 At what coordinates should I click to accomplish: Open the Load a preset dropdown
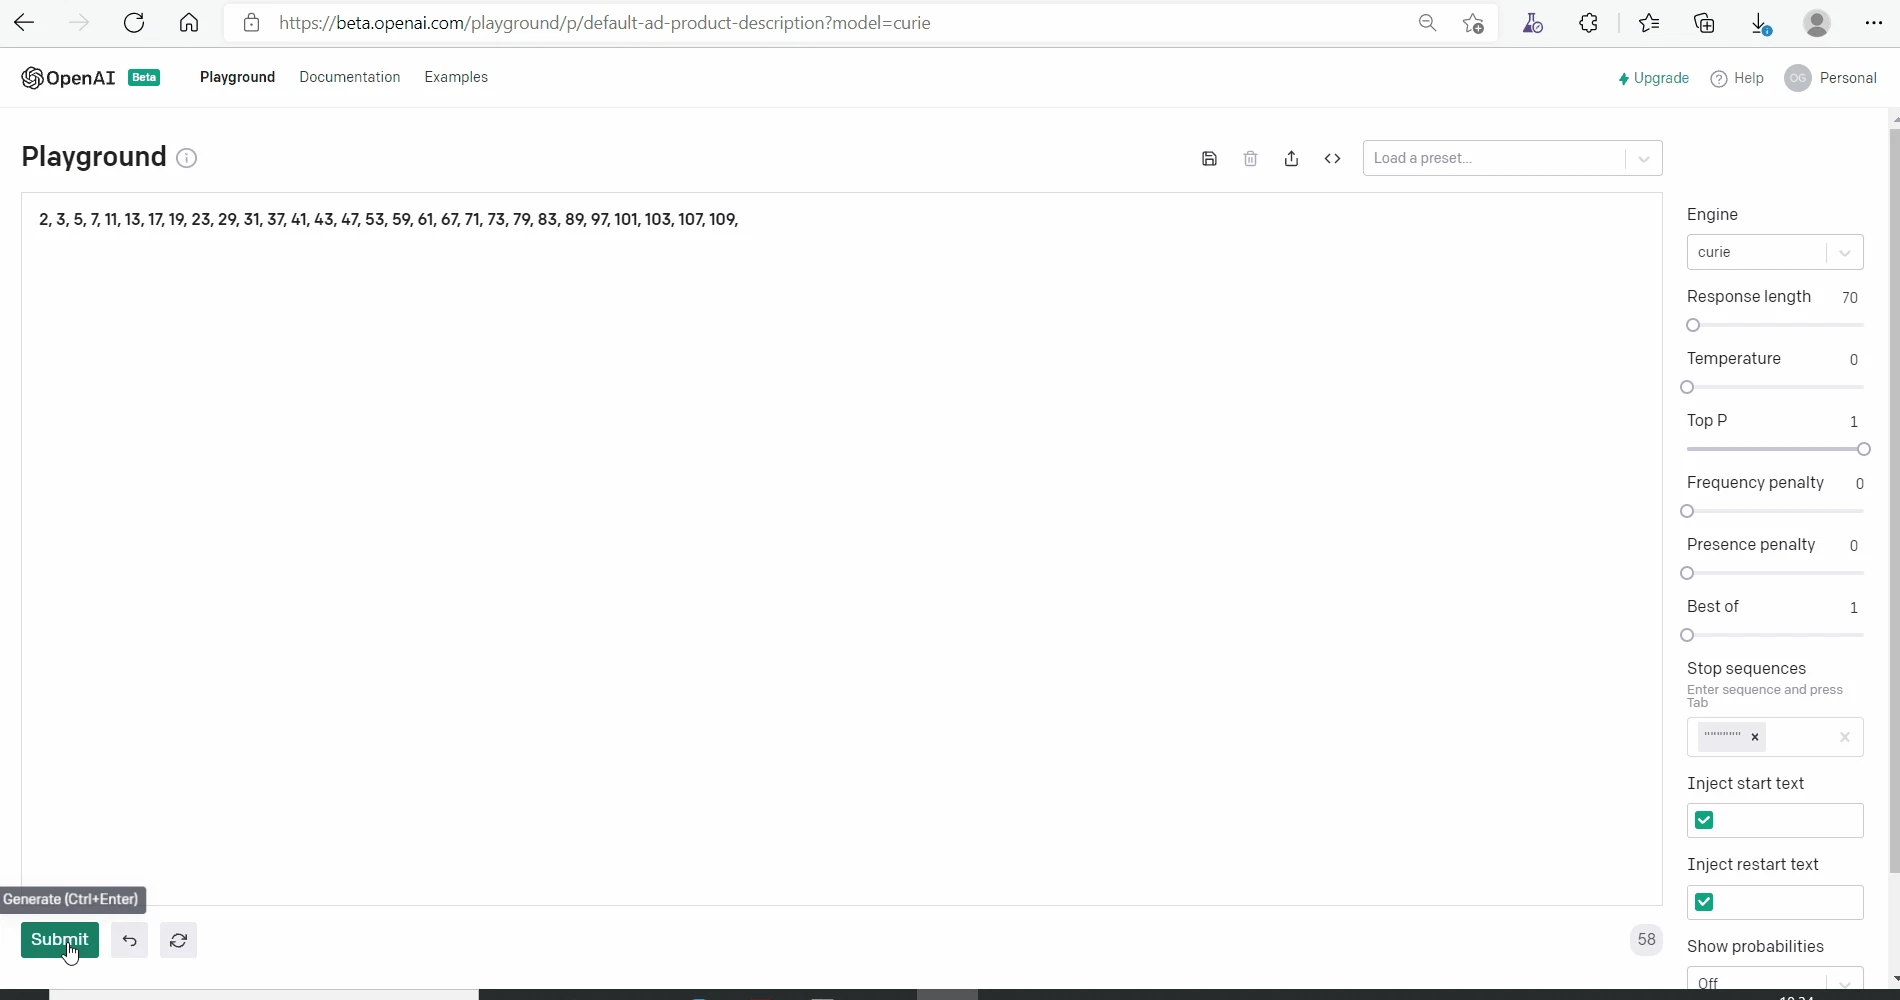[x=1512, y=158]
